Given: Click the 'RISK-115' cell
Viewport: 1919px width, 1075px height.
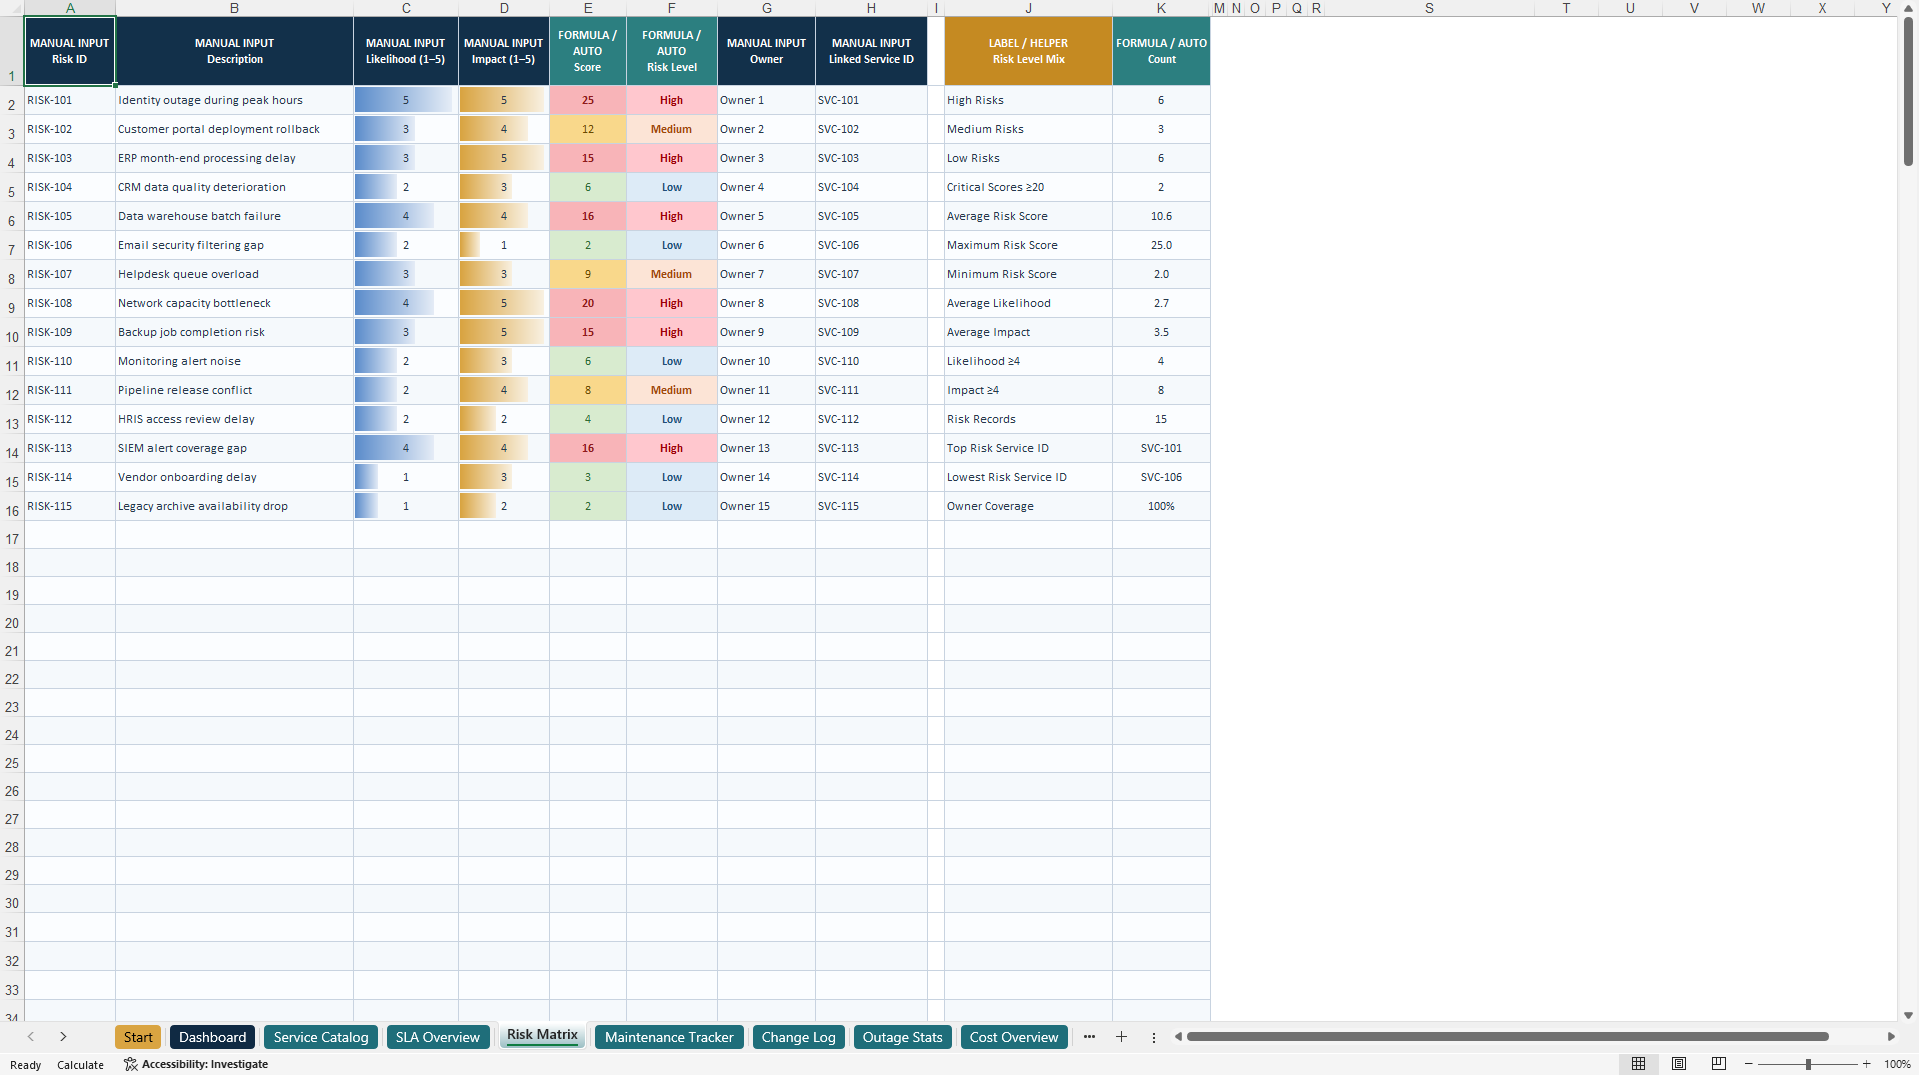Looking at the screenshot, I should pos(70,506).
